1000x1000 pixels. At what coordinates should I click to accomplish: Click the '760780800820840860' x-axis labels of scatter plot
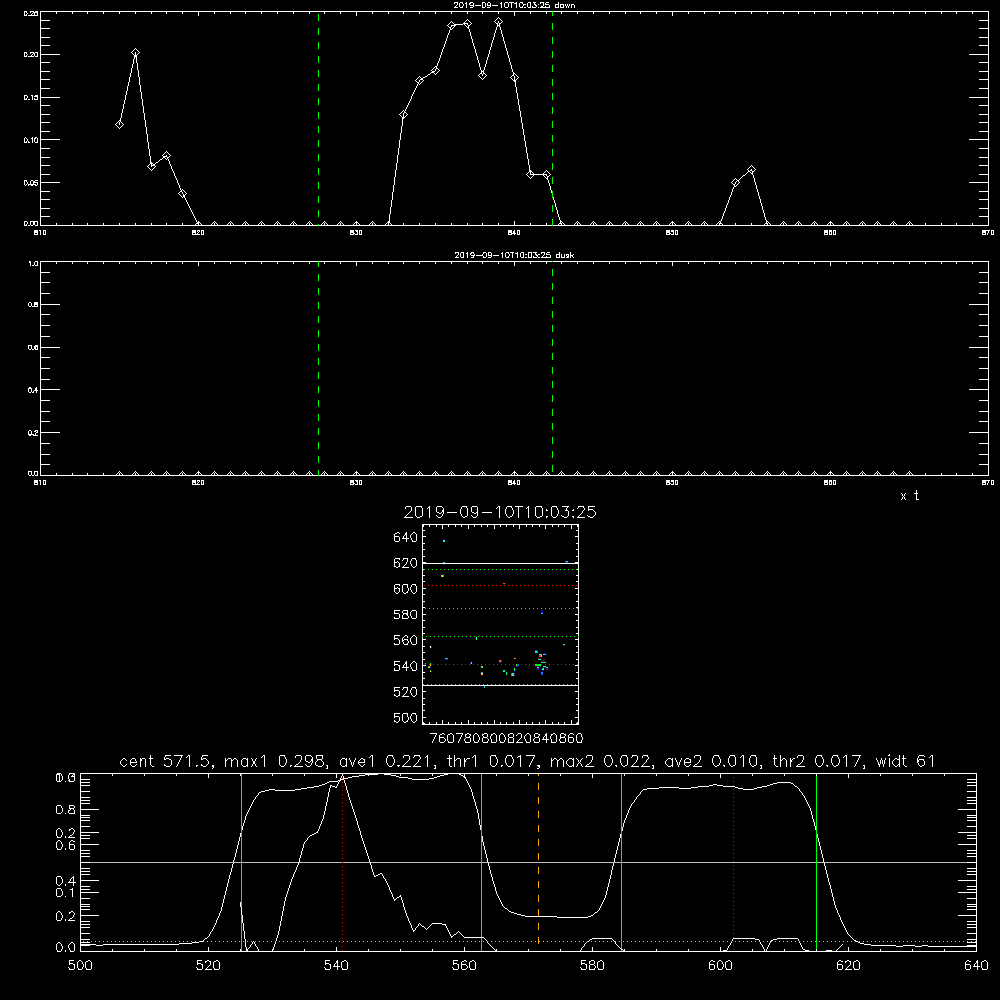[x=506, y=739]
